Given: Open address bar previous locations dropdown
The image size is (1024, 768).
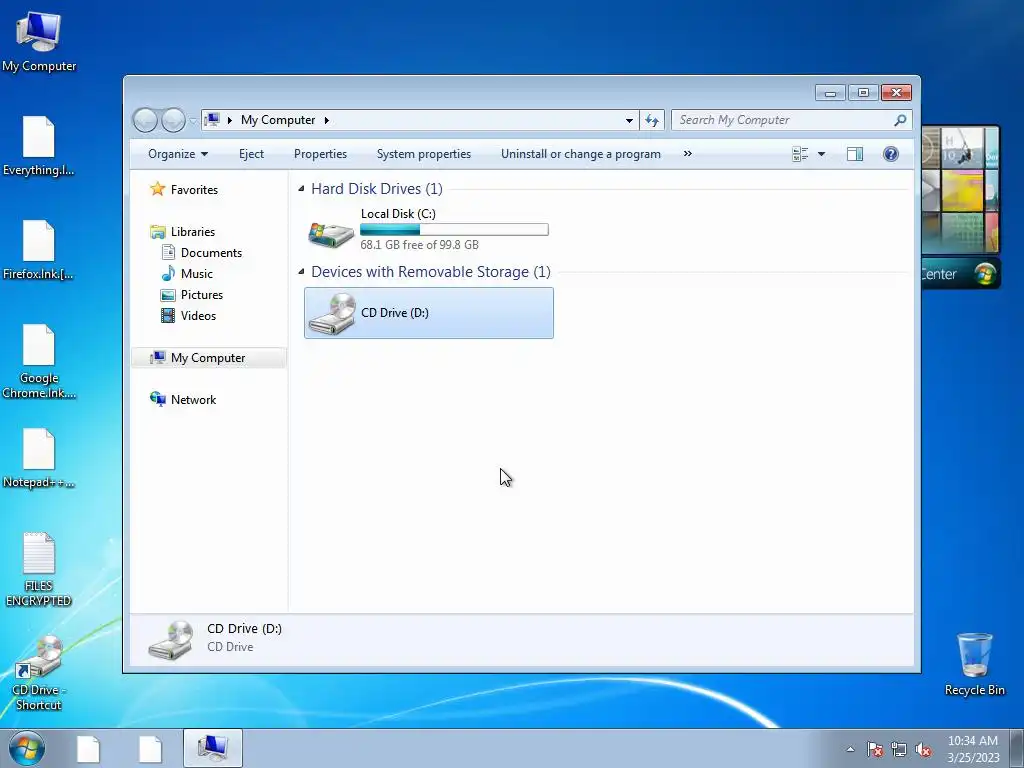Looking at the screenshot, I should pos(629,120).
